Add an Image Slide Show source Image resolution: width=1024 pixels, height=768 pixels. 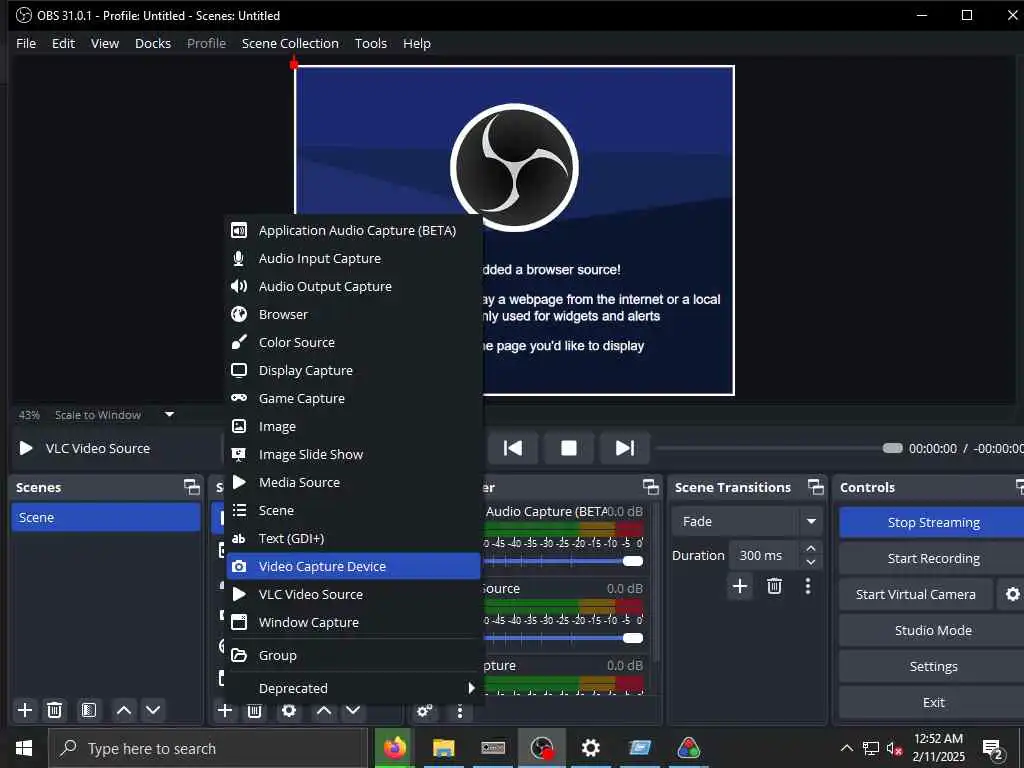(353, 455)
